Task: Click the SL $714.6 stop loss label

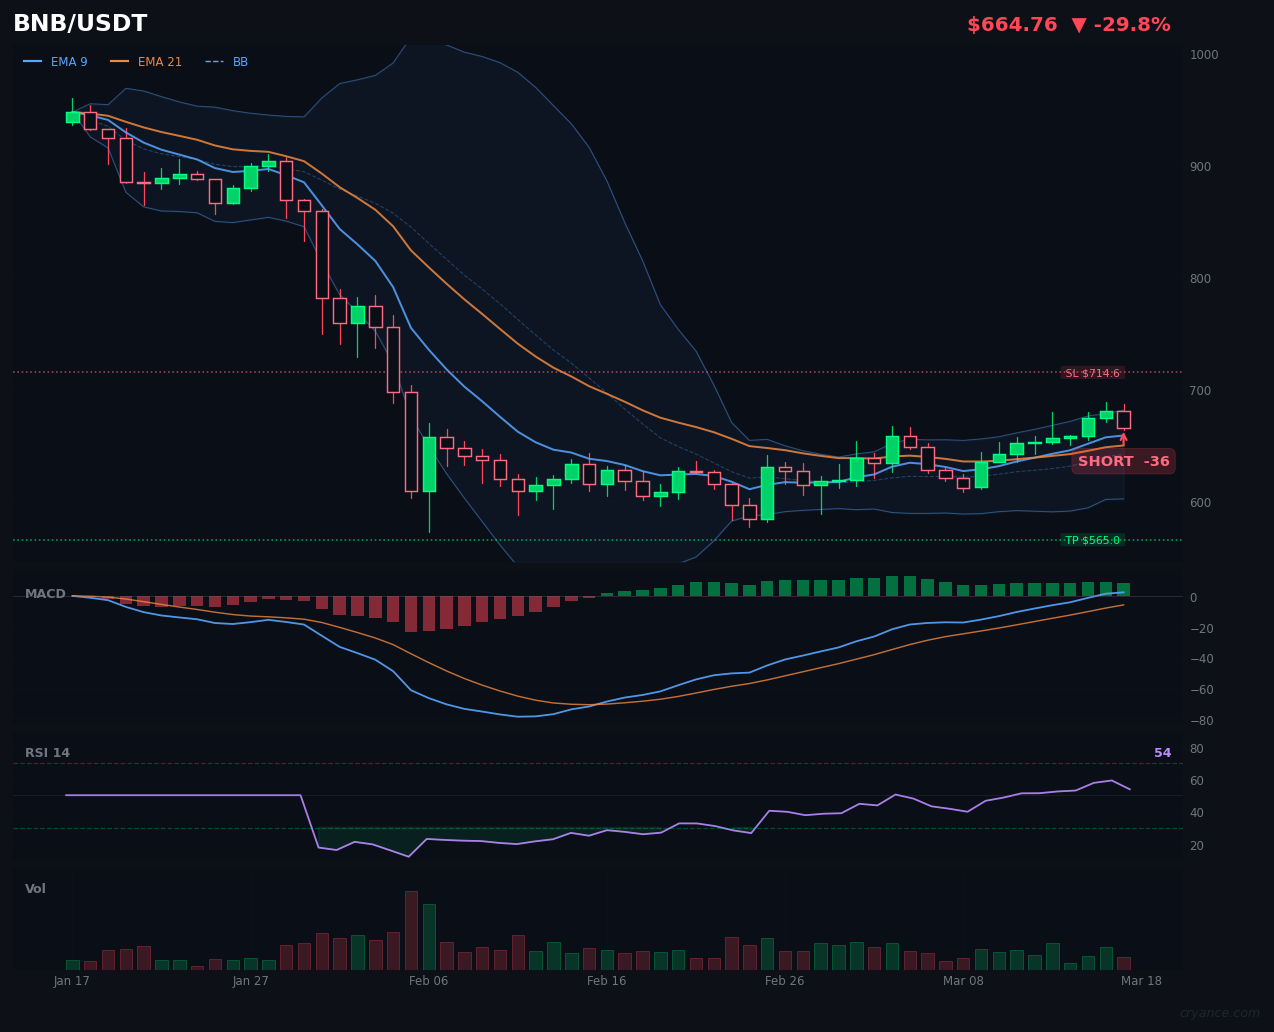Action: [x=1094, y=372]
